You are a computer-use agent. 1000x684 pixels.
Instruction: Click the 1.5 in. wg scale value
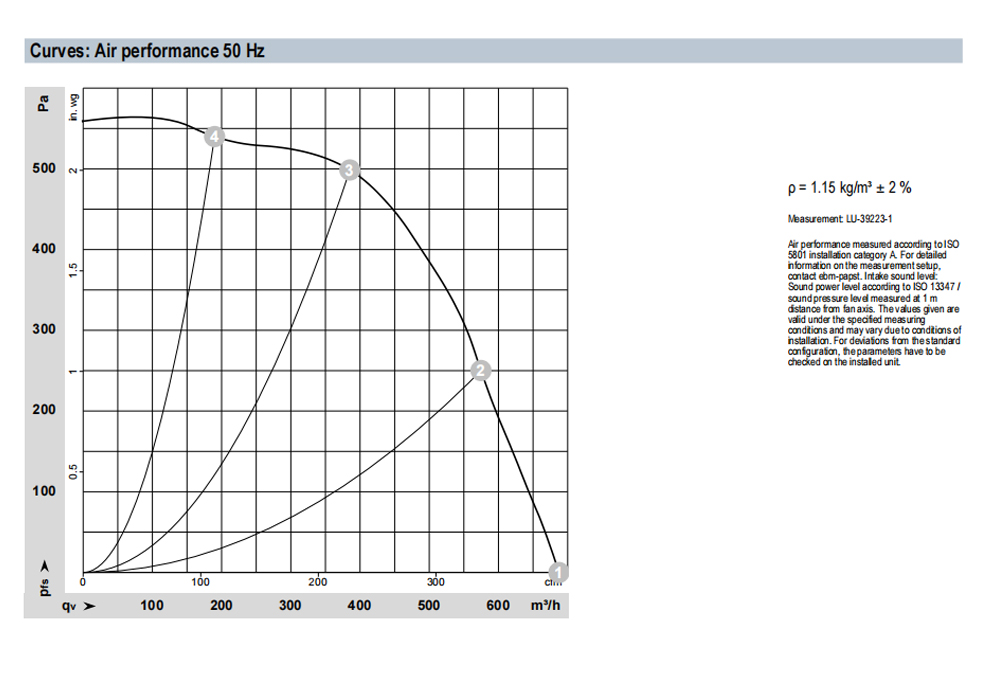pyautogui.click(x=74, y=270)
